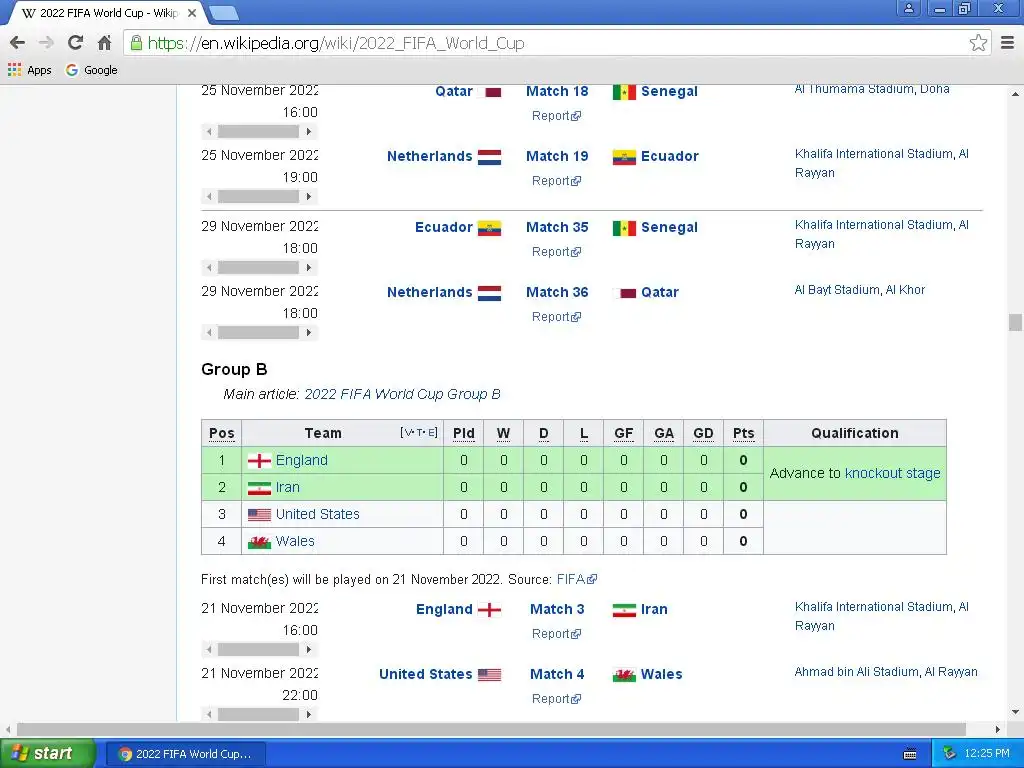The height and width of the screenshot is (768, 1024).
Task: Click the Senegal flag in Match 35
Action: [x=624, y=228]
